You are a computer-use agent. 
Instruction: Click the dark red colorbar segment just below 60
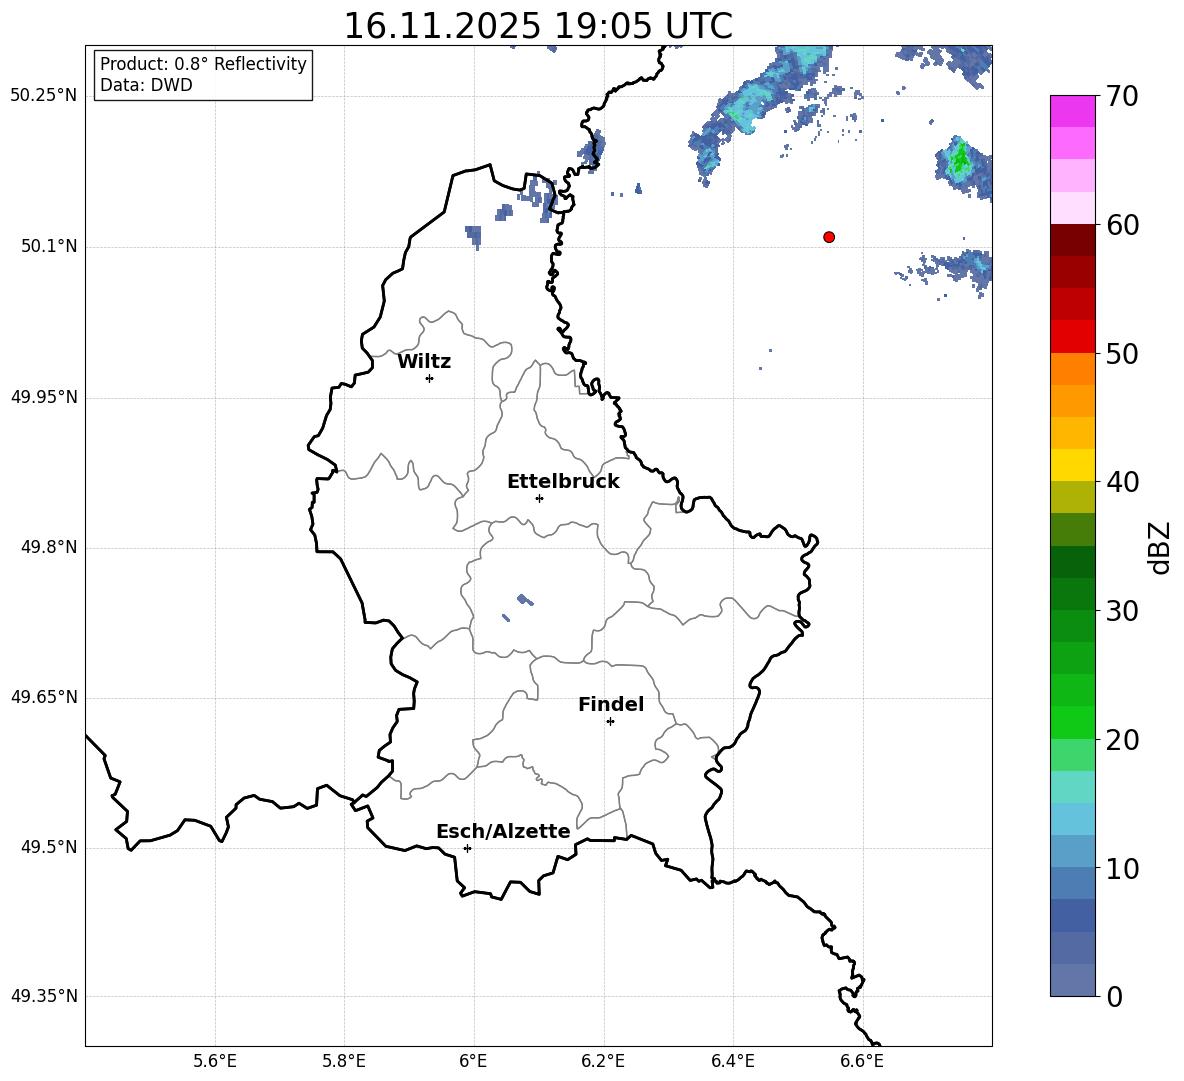click(x=1073, y=240)
